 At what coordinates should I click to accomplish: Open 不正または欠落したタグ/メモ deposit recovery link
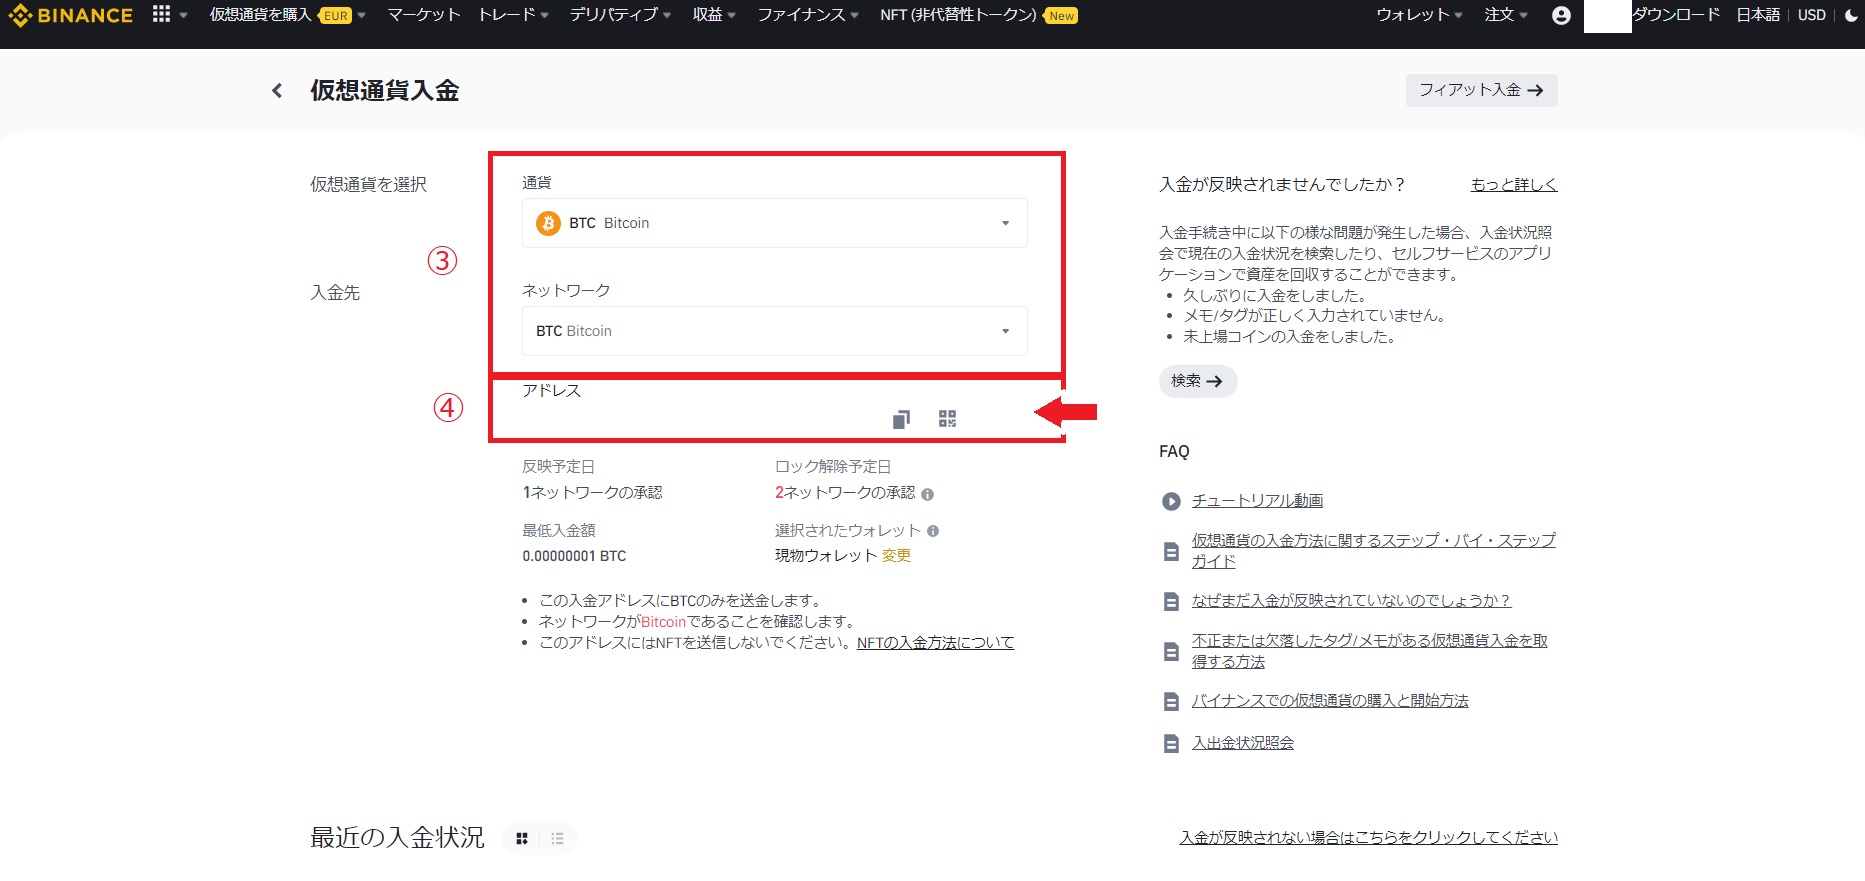click(1370, 651)
